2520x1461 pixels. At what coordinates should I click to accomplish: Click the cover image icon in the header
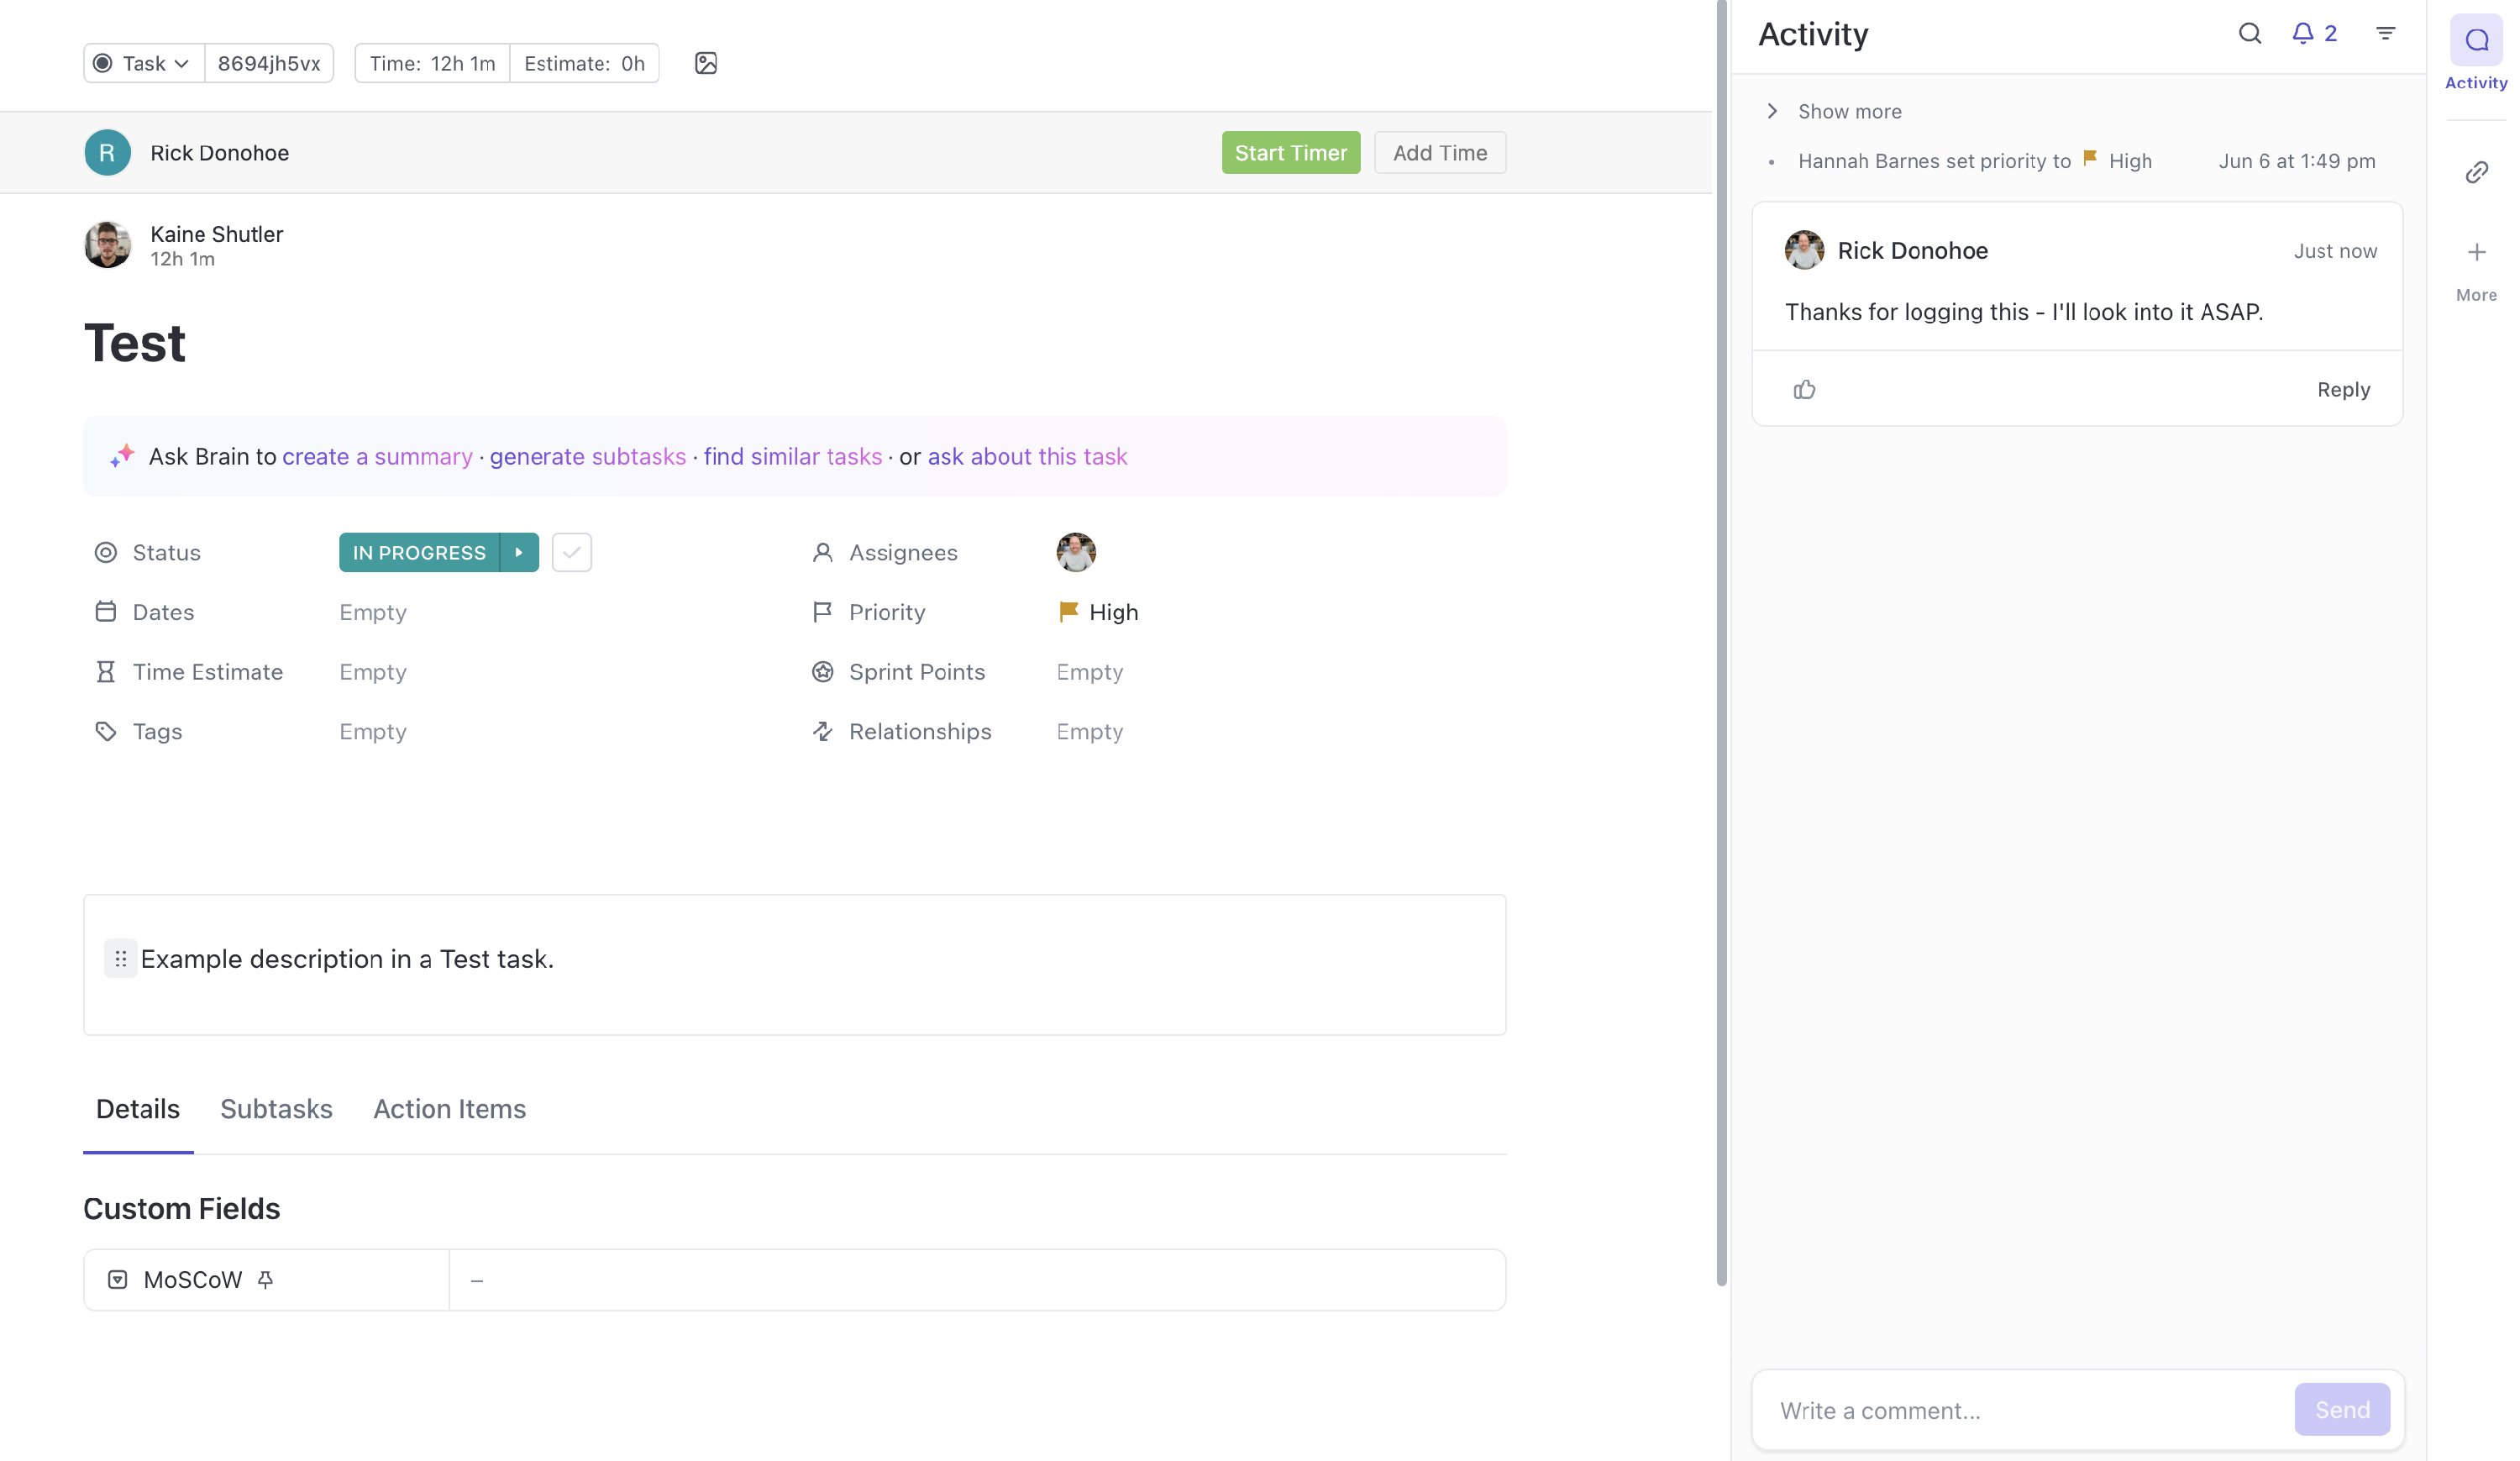[x=705, y=63]
